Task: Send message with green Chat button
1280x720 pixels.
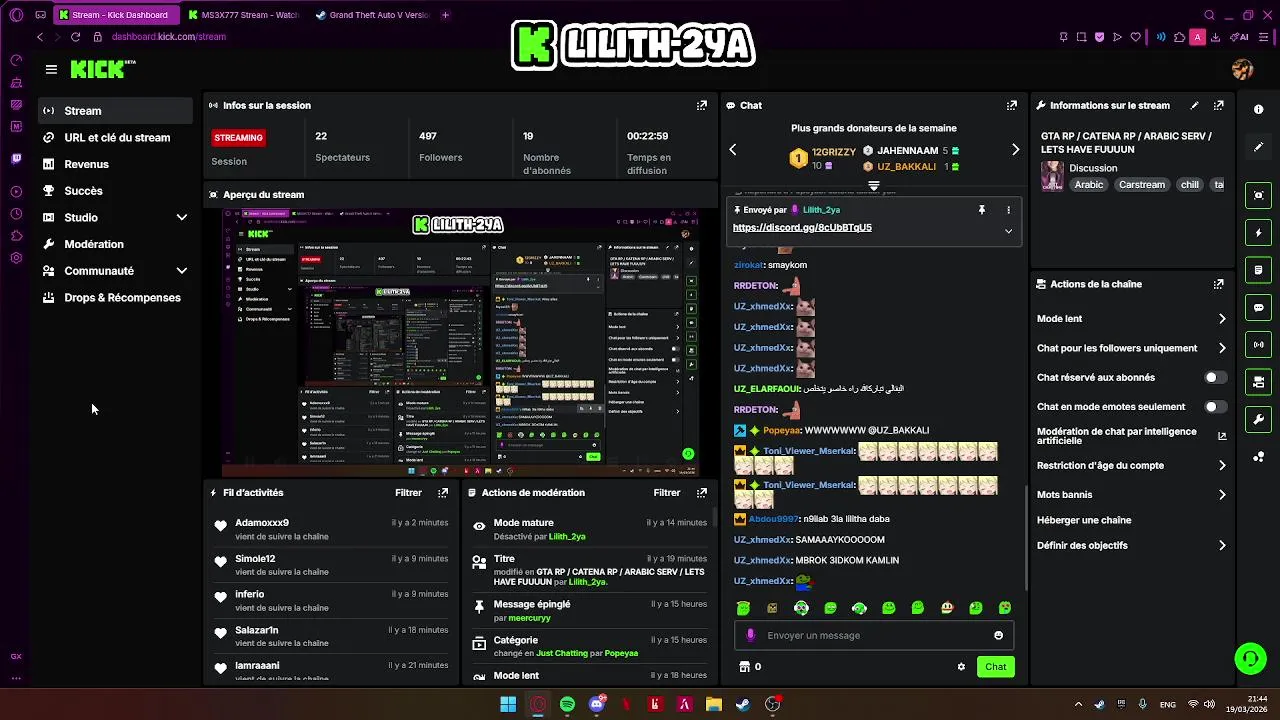Action: coord(995,667)
